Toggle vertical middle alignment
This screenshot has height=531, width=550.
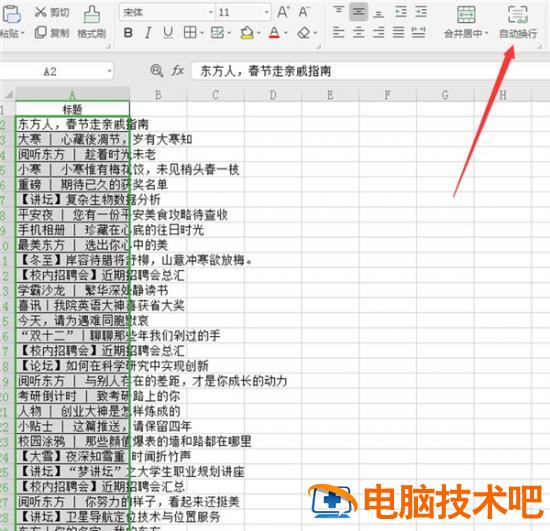click(358, 12)
